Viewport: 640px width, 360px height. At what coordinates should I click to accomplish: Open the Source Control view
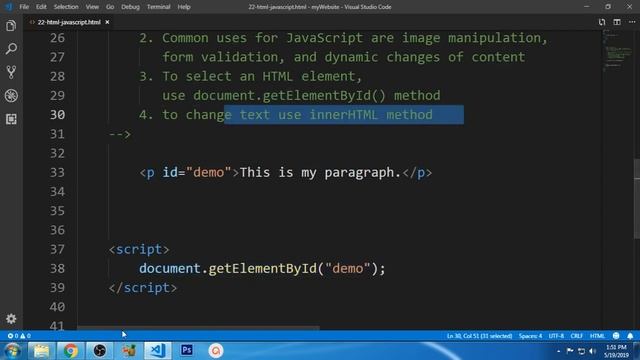point(11,72)
